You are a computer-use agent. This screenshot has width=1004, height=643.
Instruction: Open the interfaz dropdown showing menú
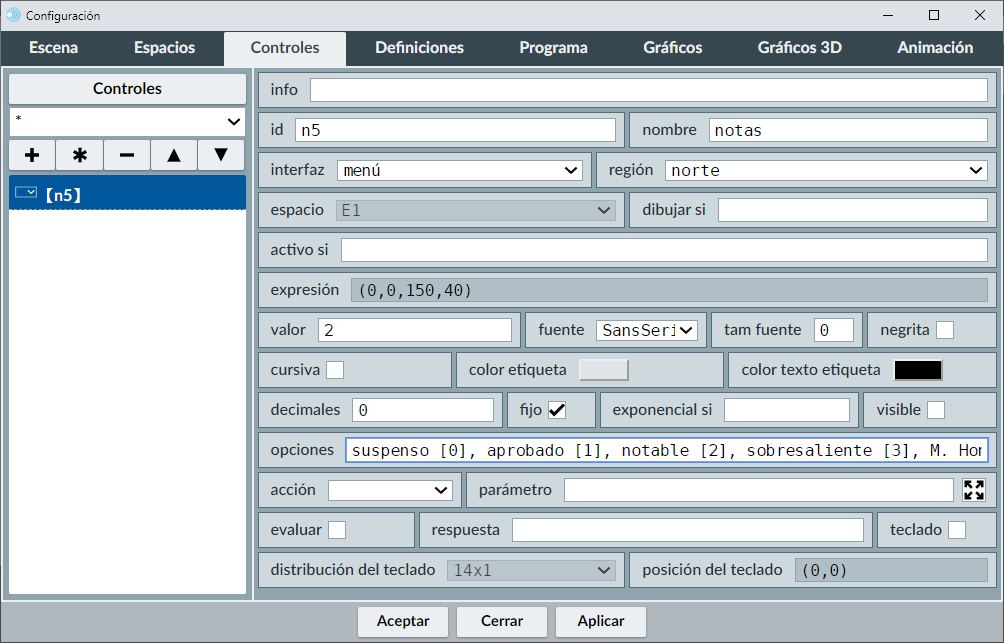click(460, 170)
